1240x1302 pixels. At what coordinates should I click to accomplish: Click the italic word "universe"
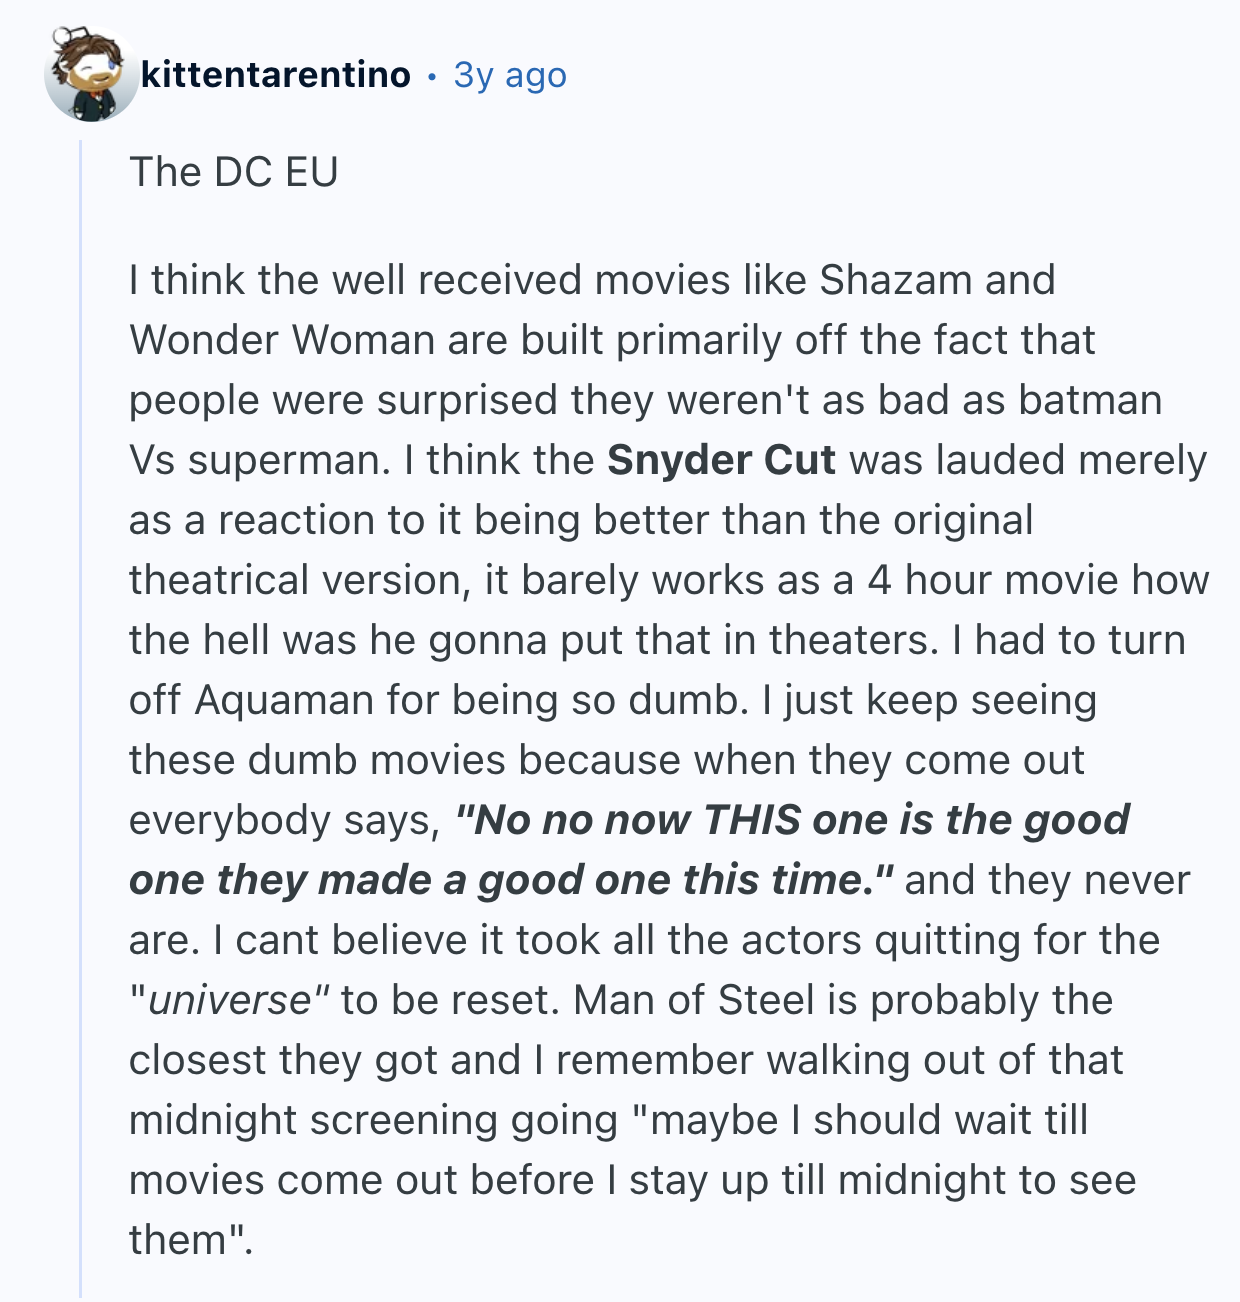(231, 1000)
